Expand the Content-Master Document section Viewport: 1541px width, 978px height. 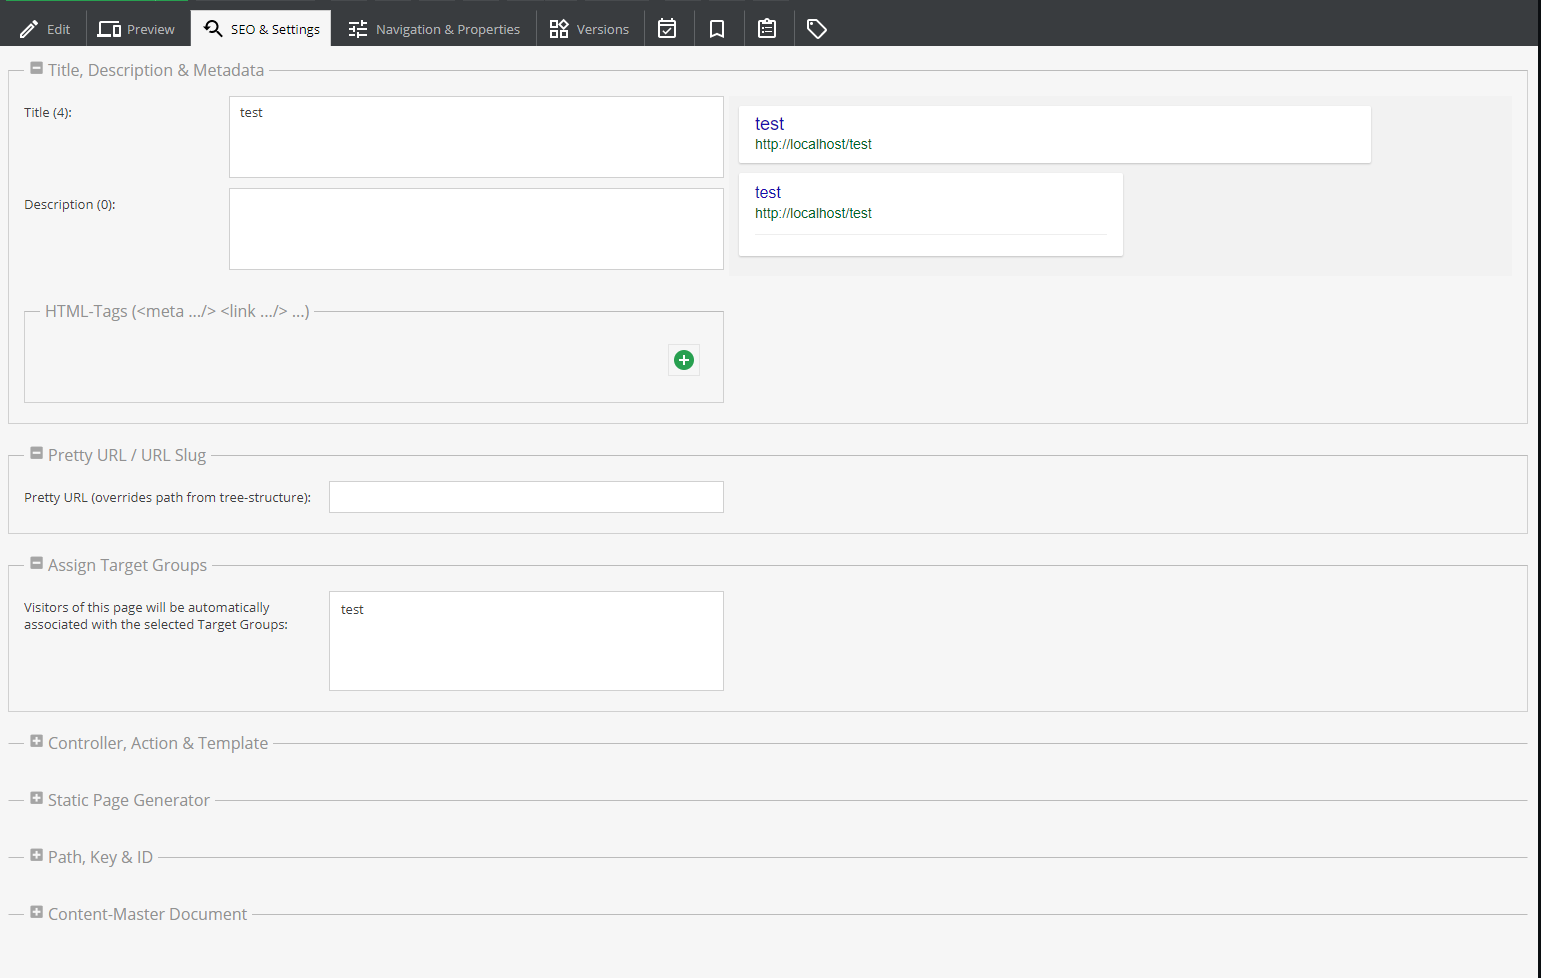pyautogui.click(x=36, y=912)
